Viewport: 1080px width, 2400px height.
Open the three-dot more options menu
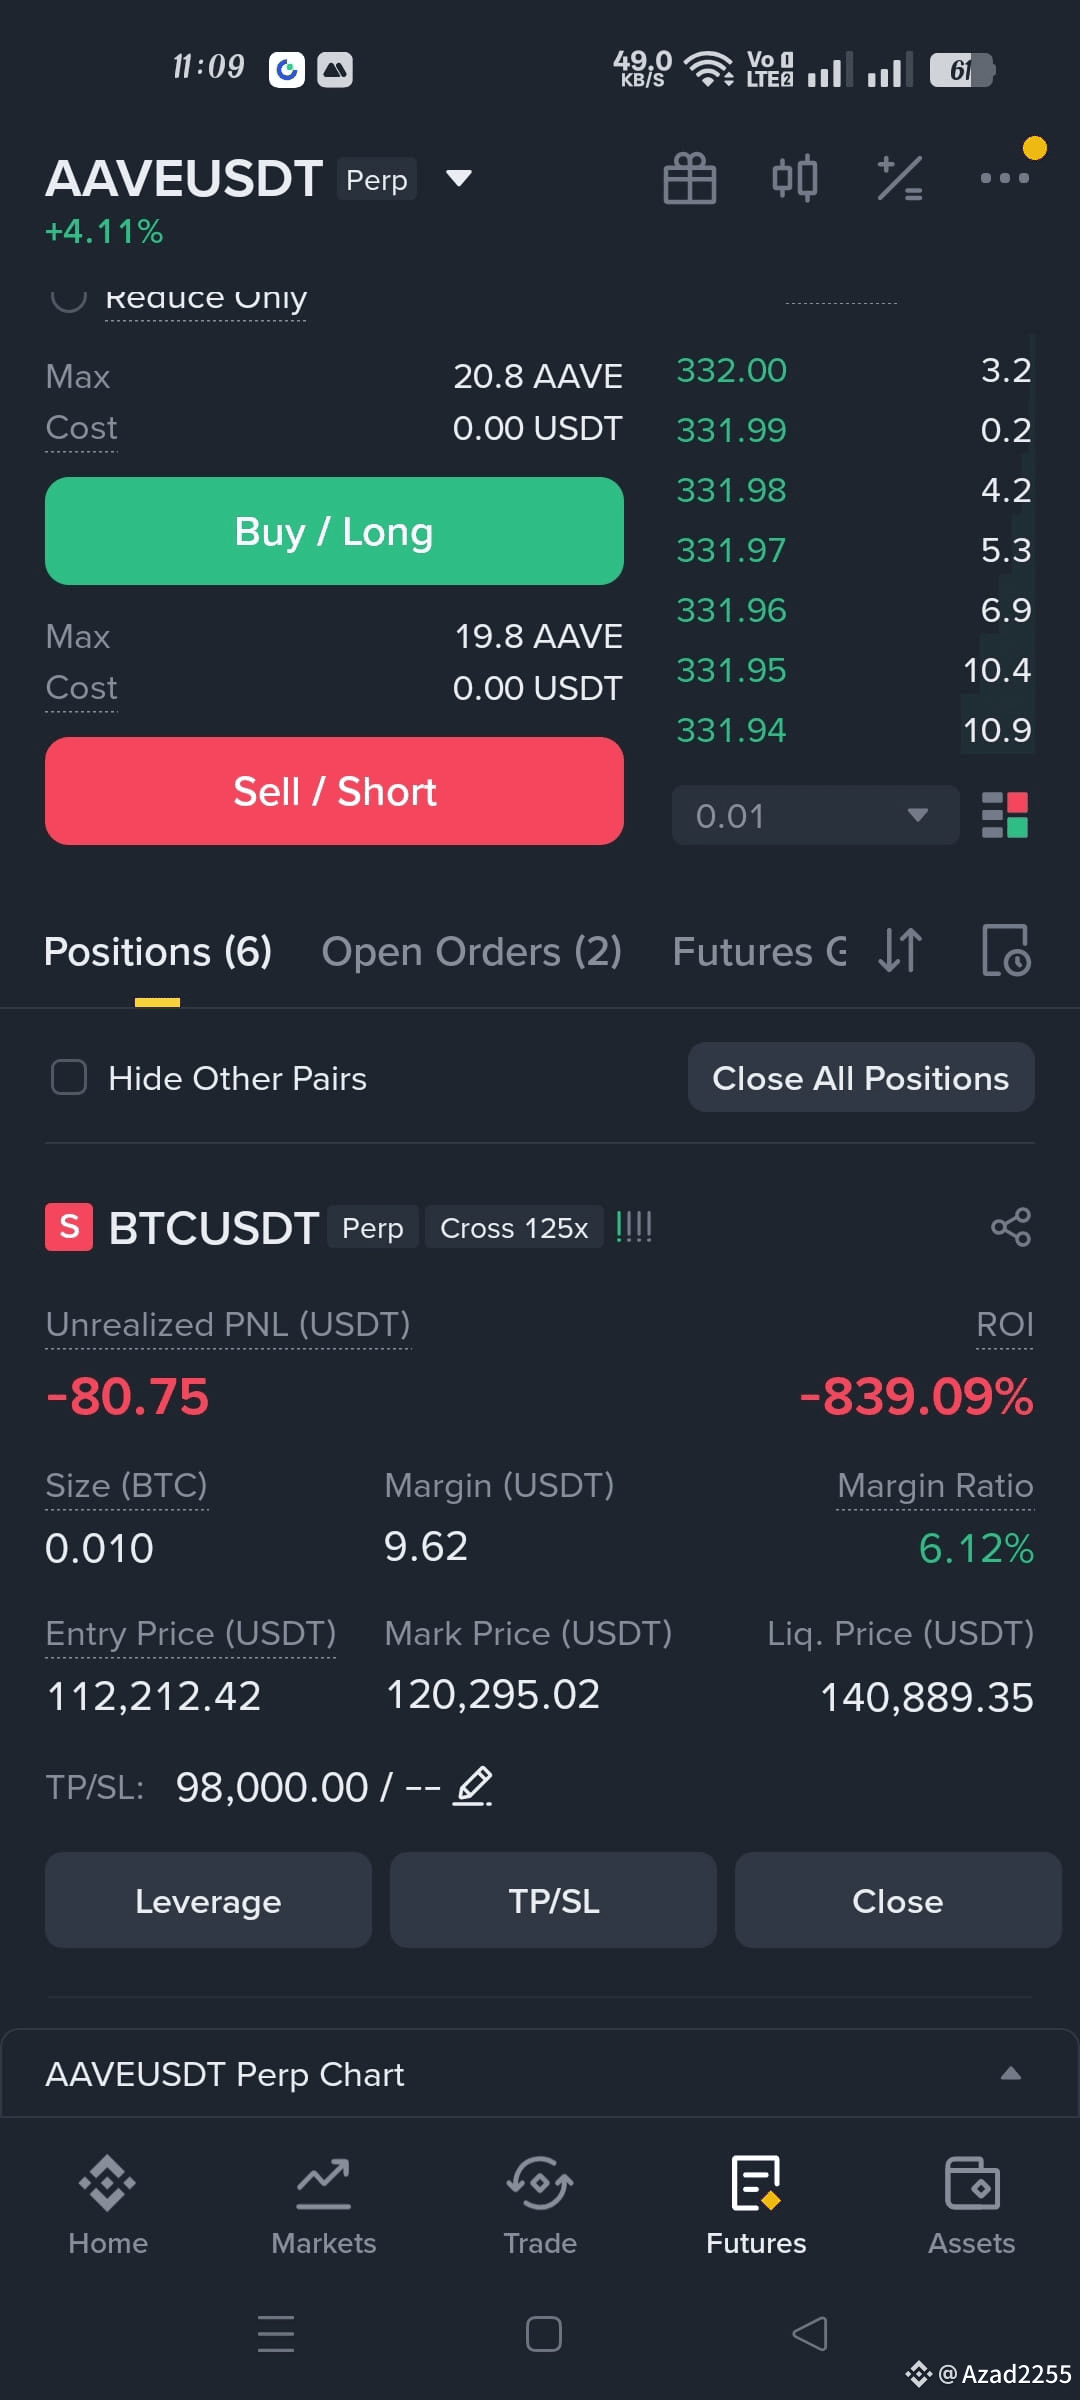1005,178
